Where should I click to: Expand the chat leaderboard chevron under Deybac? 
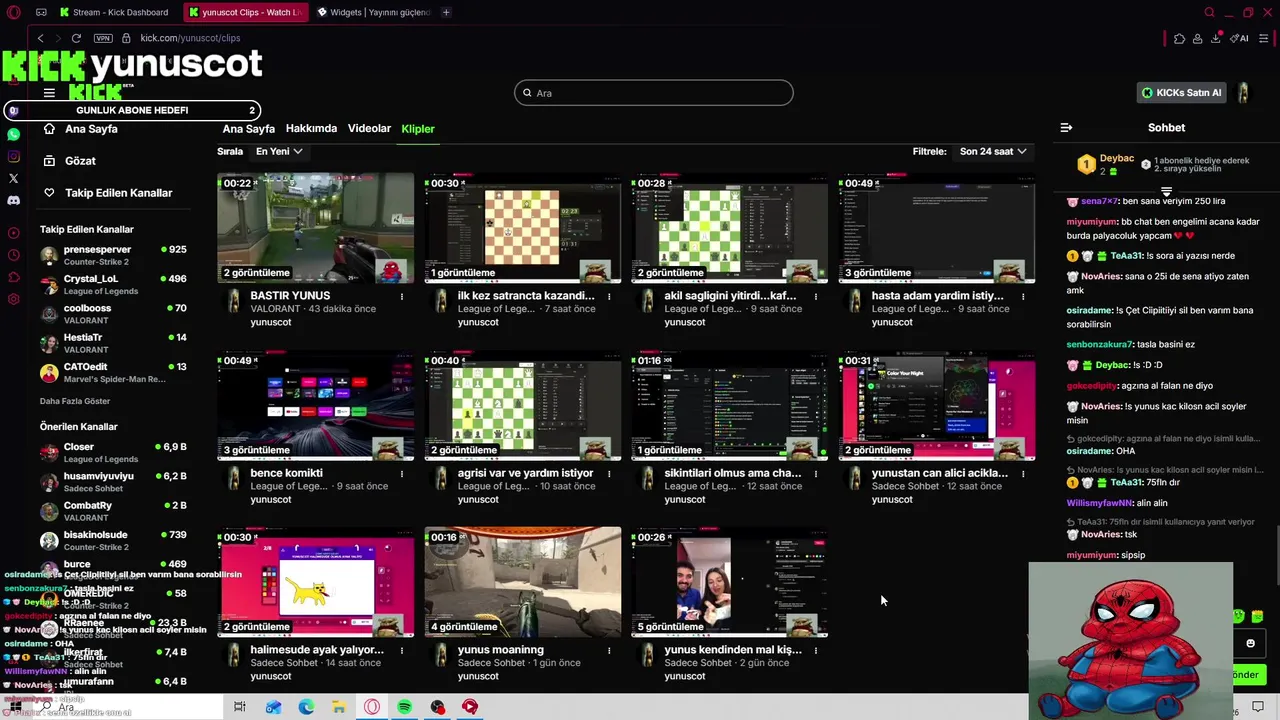click(x=1166, y=191)
